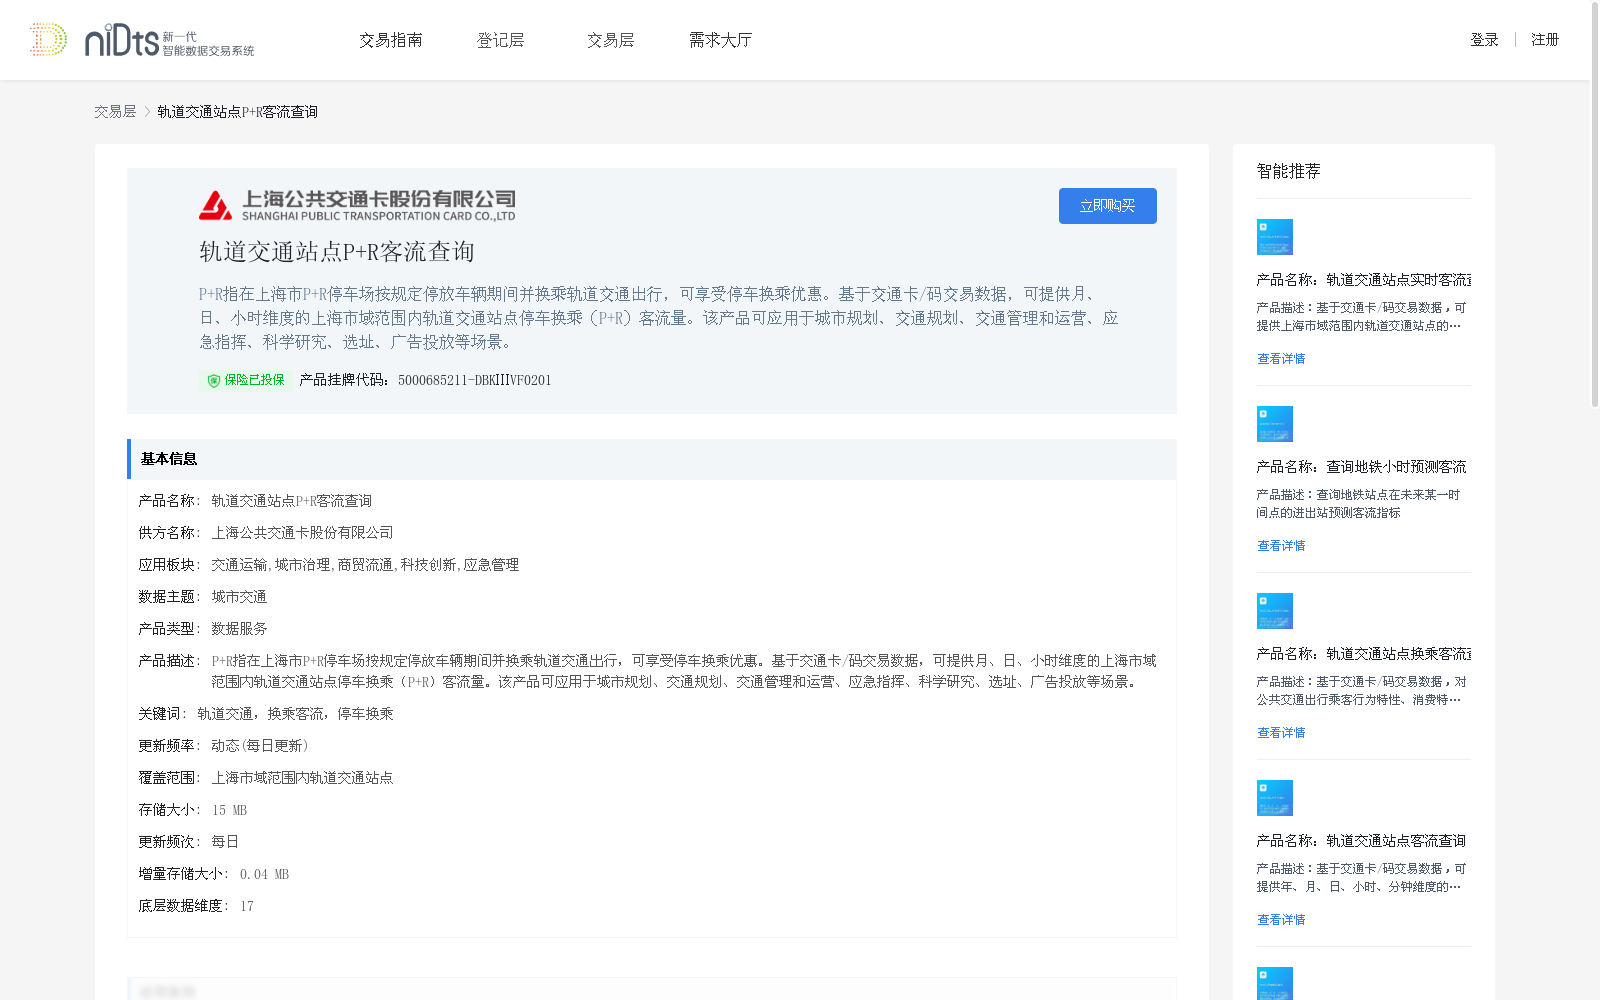The height and width of the screenshot is (1000, 1600).
Task: Click the 覆盖范围 value 上海市域范围内轨道交通站点
Action: pyautogui.click(x=302, y=778)
